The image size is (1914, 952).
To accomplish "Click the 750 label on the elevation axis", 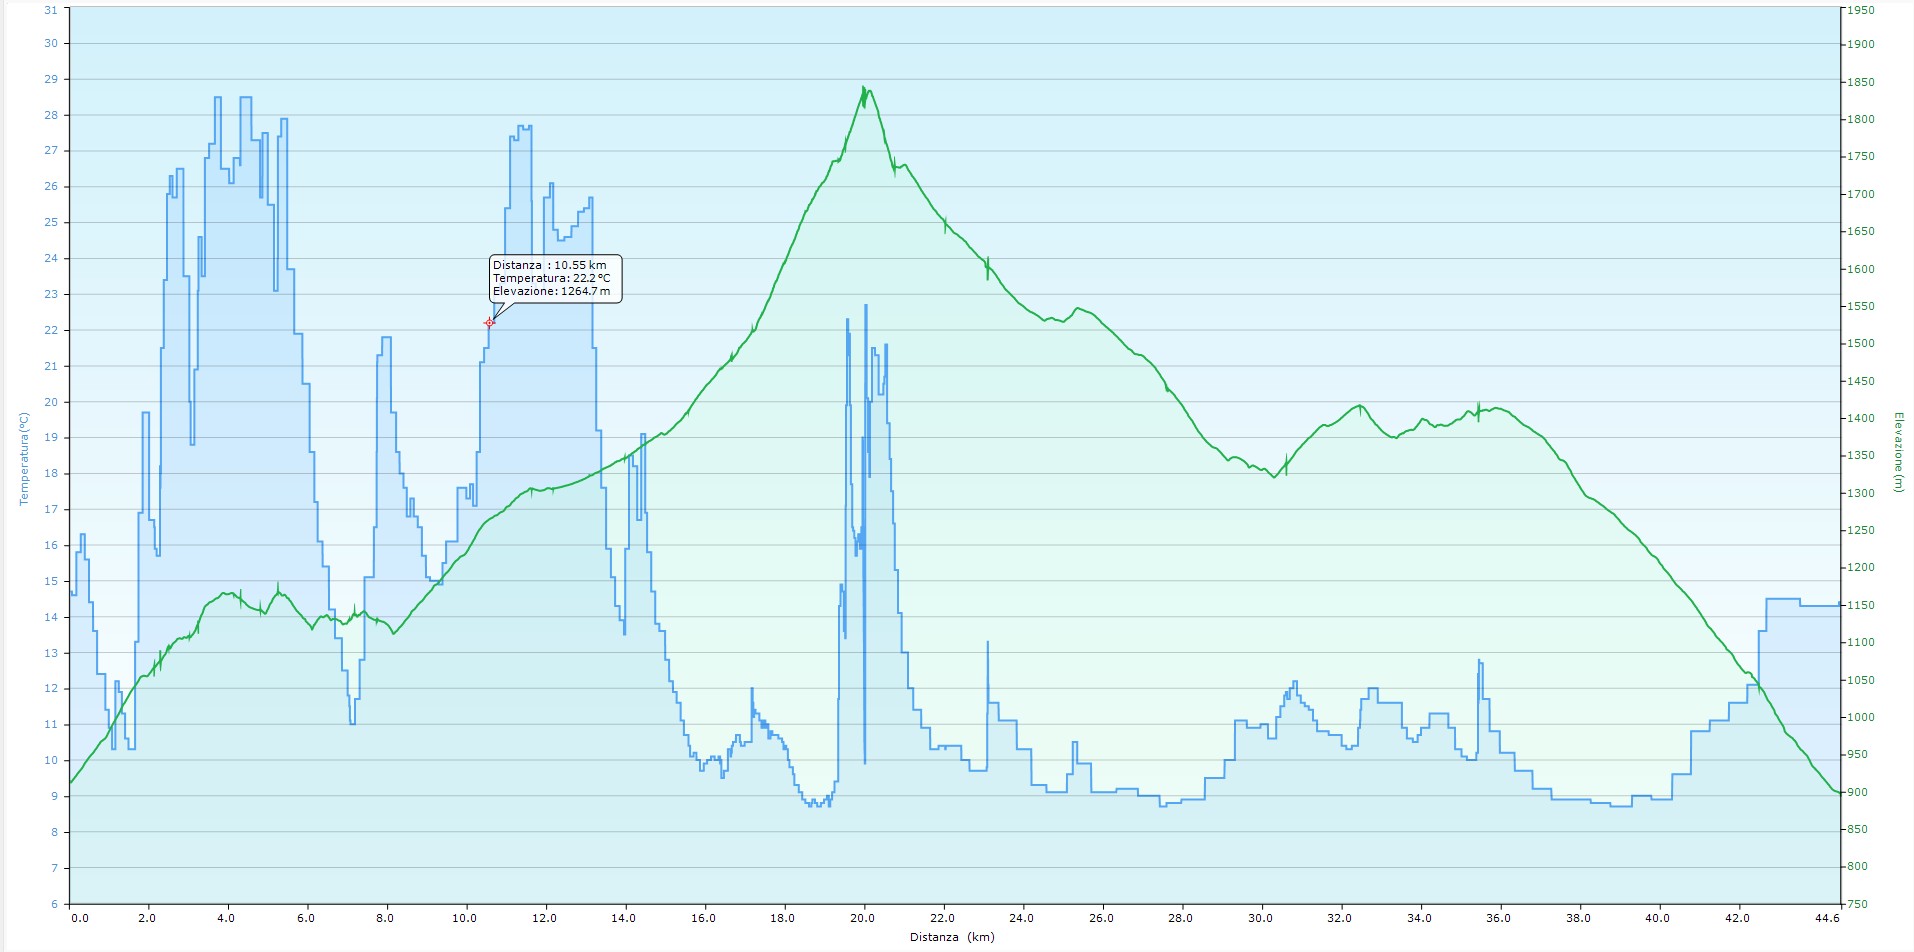I will click(x=1858, y=904).
